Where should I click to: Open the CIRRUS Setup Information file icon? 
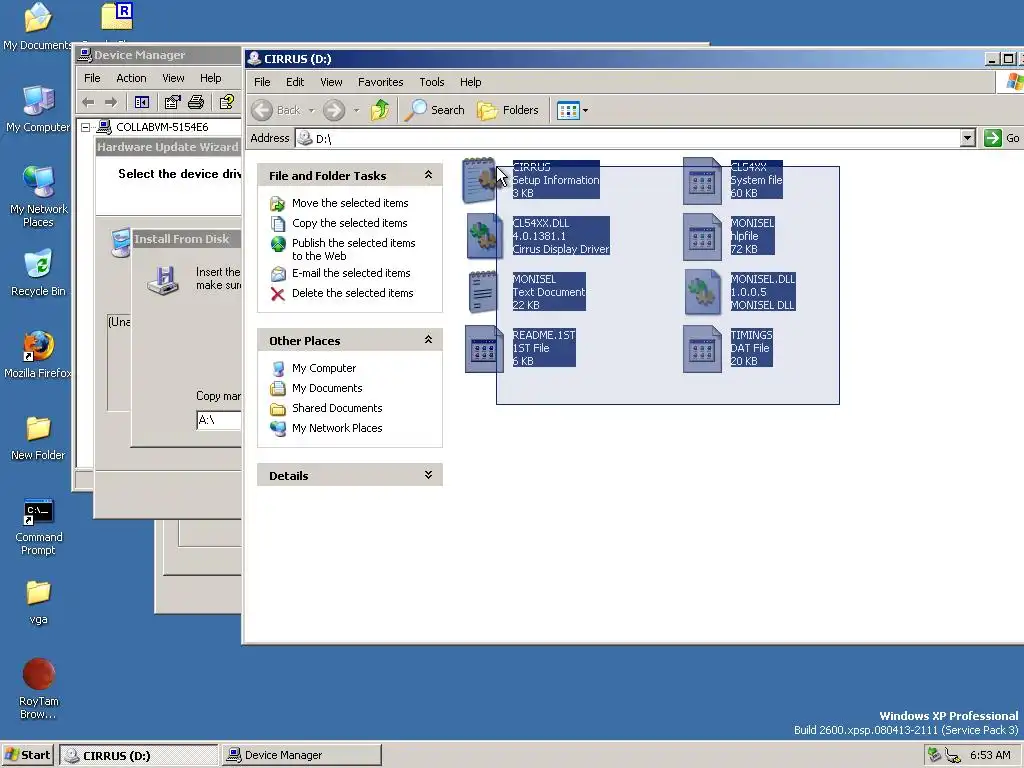click(x=481, y=180)
